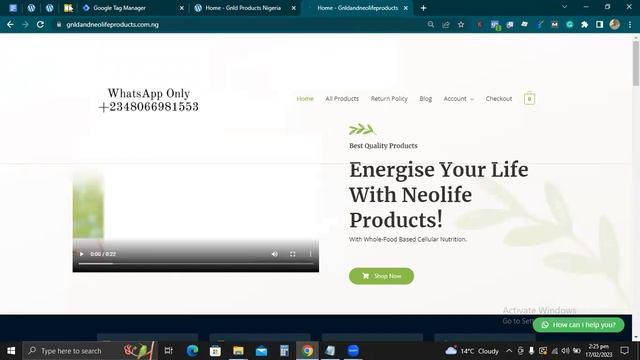Open a new browser tab
Viewport: 640px width, 360px height.
[x=423, y=8]
